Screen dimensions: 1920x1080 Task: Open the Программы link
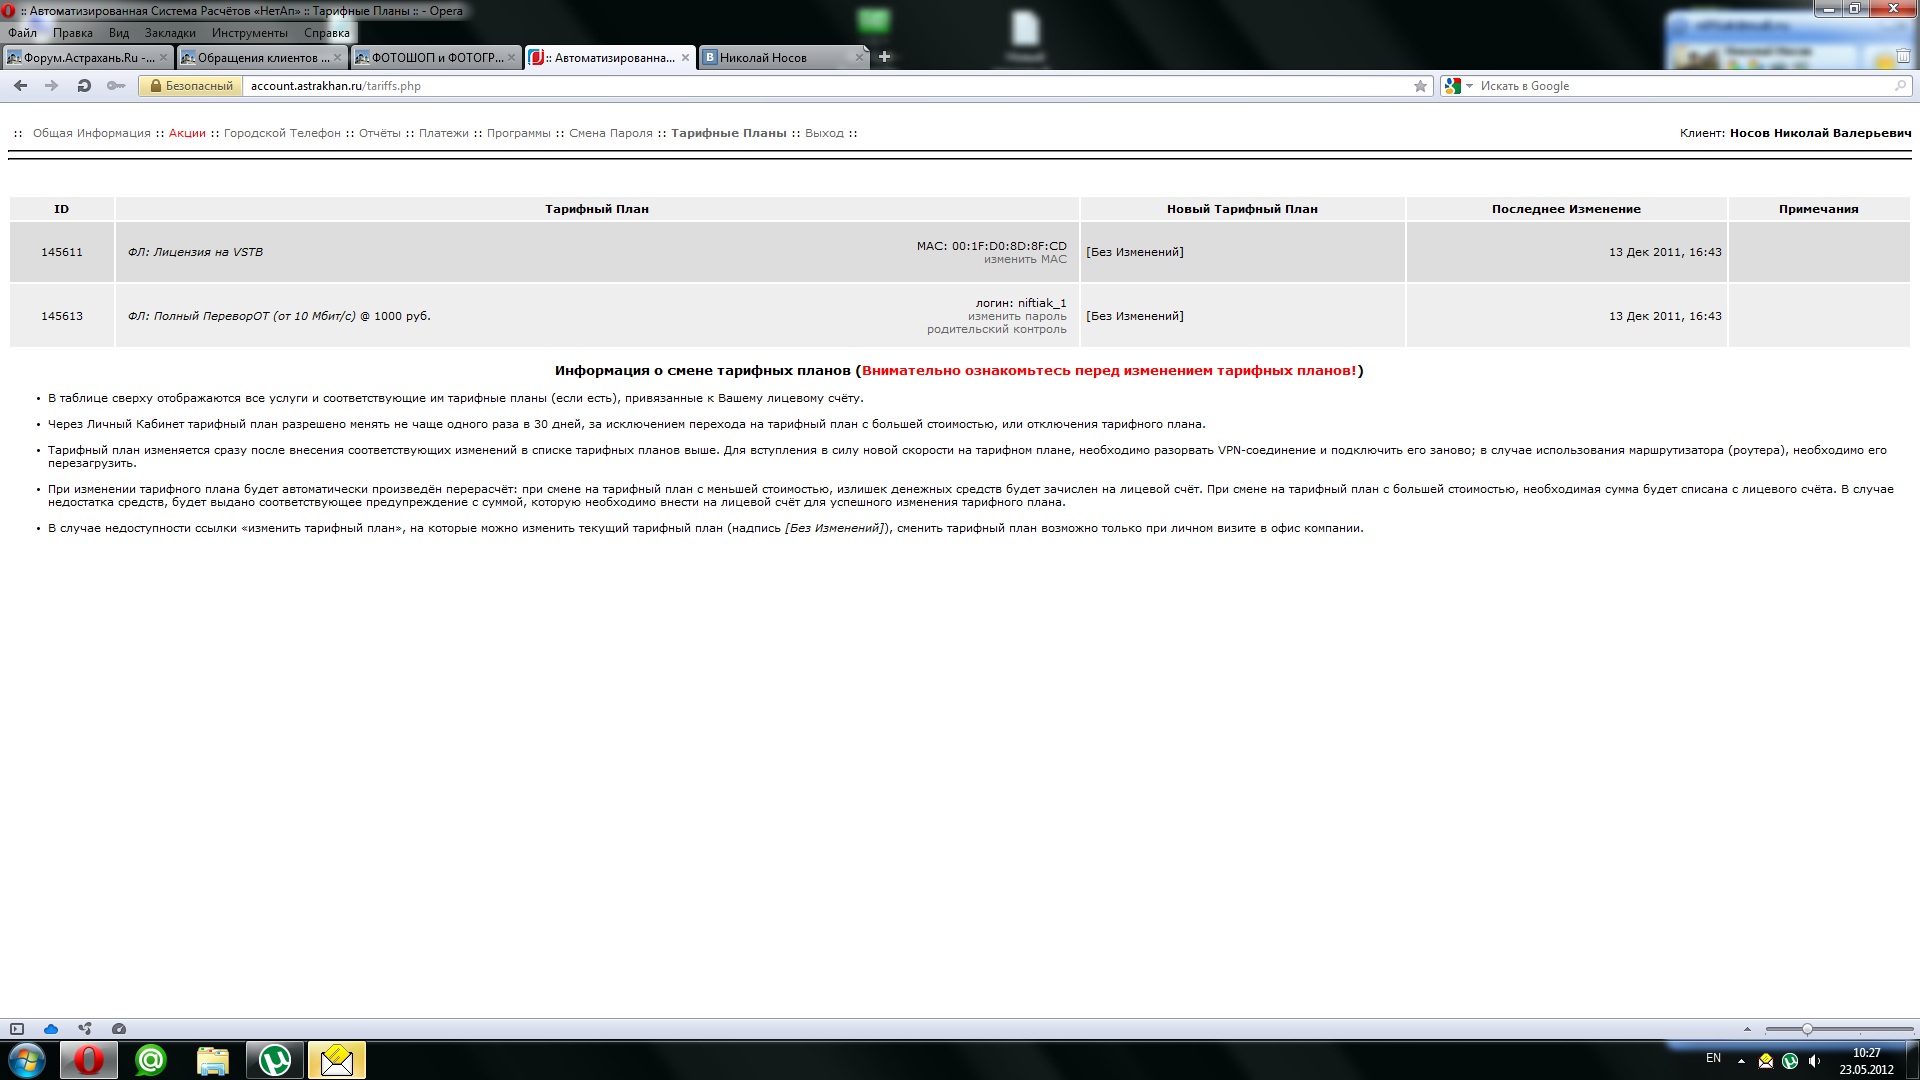(519, 133)
